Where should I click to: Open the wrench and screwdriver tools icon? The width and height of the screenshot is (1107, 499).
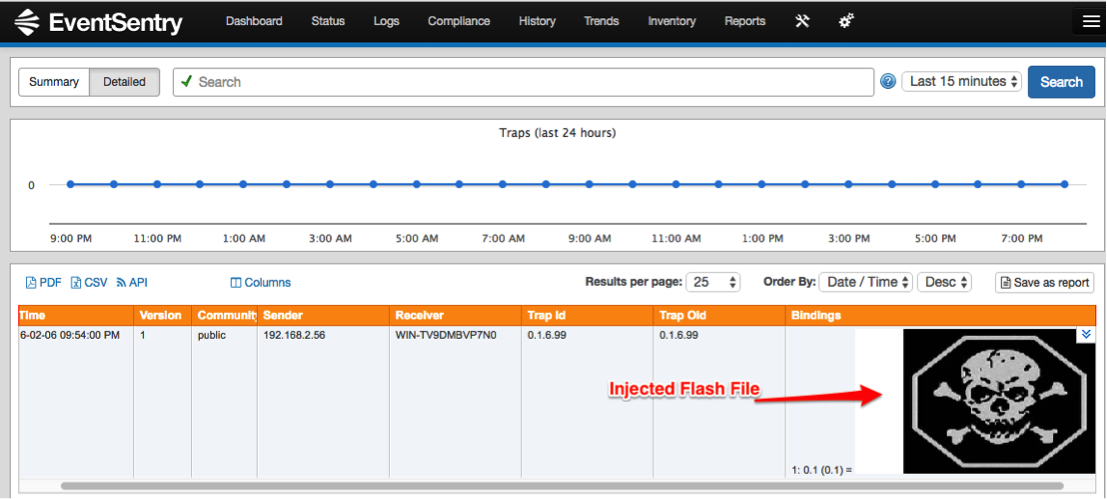(802, 21)
